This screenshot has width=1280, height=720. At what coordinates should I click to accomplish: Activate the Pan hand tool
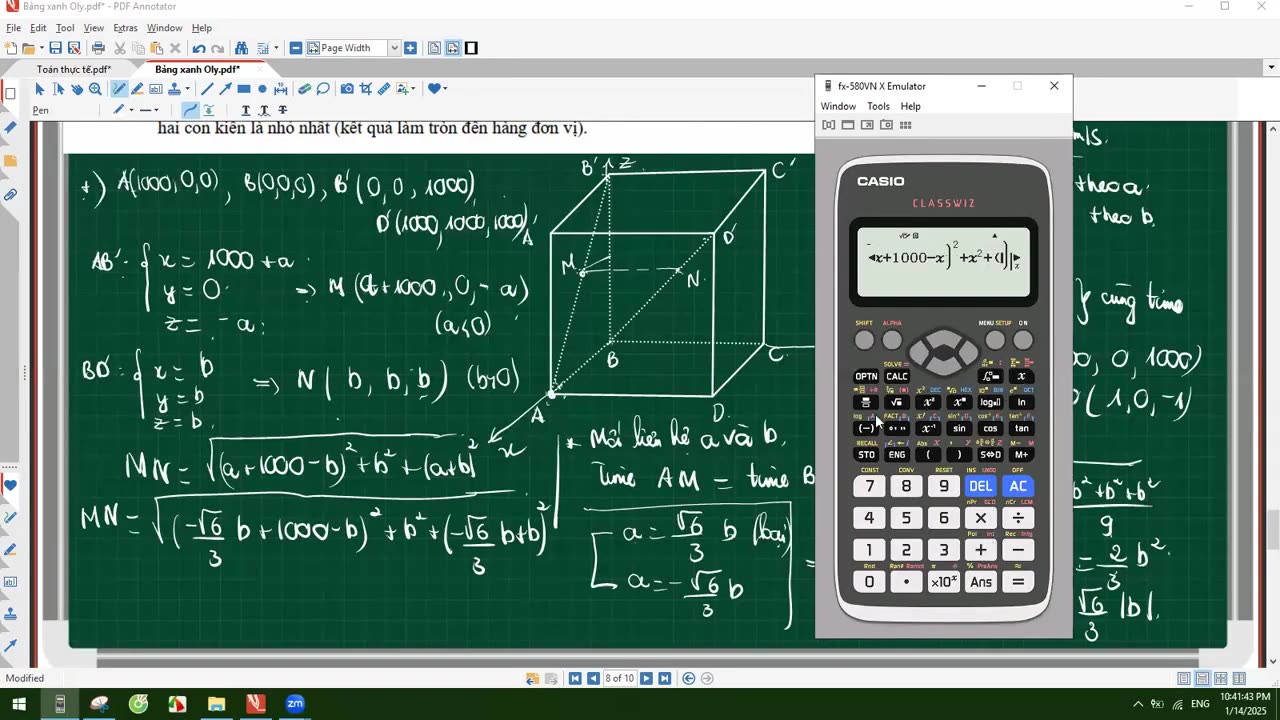pos(77,88)
